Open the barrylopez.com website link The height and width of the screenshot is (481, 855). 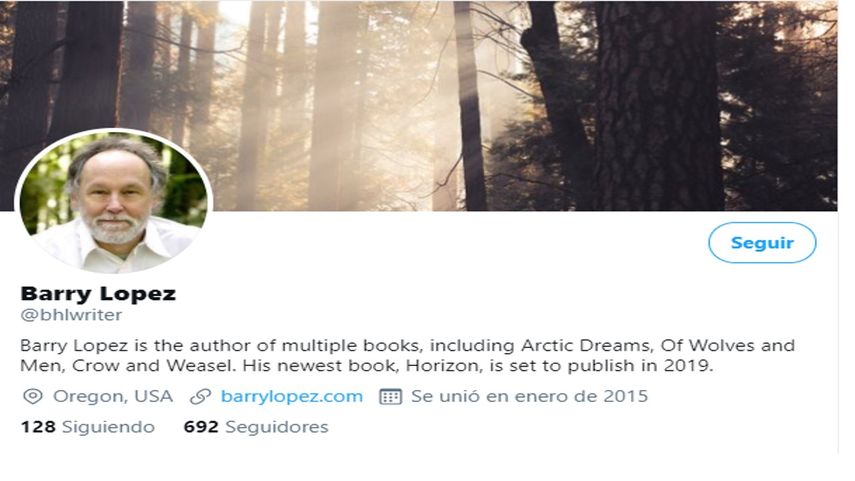point(292,396)
